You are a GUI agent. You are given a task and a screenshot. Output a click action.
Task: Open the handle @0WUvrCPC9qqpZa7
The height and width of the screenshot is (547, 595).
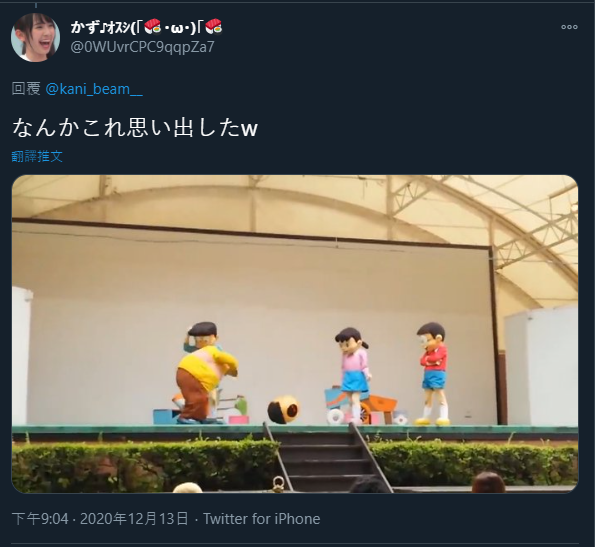click(142, 47)
